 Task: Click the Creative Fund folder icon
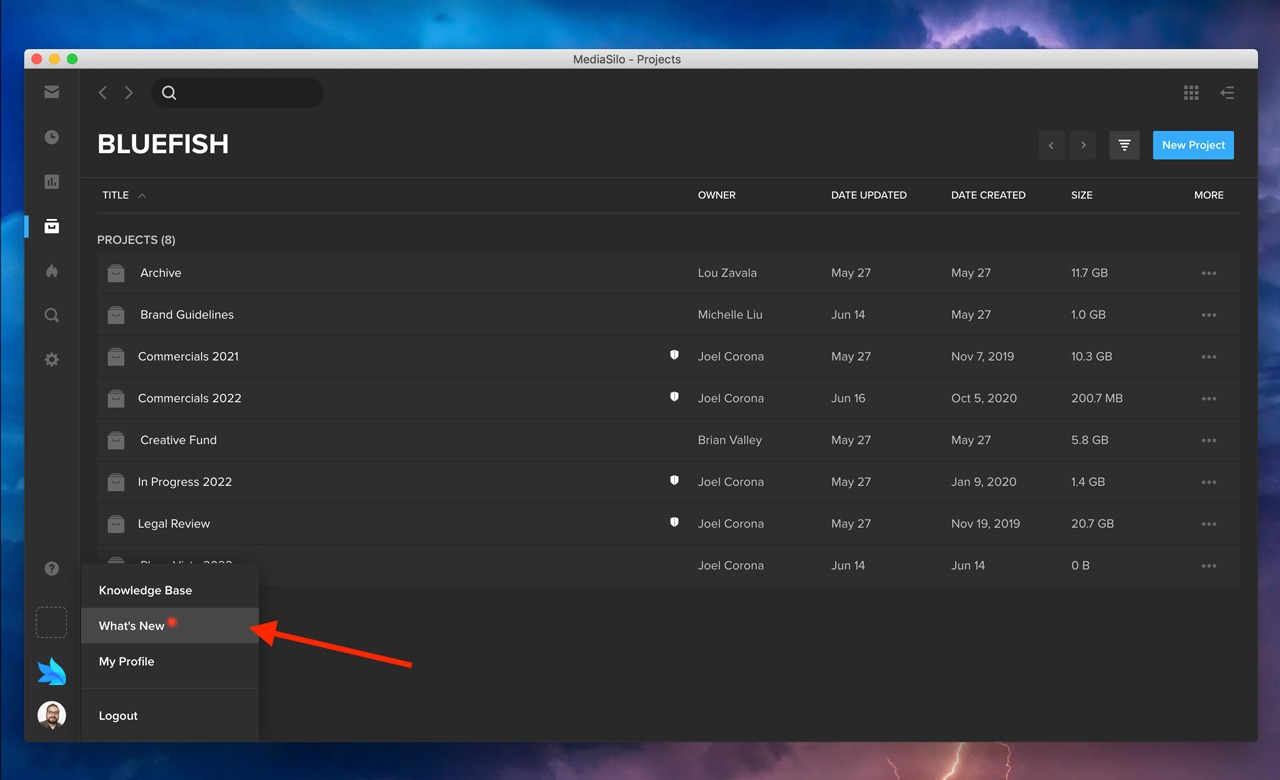pyautogui.click(x=116, y=441)
